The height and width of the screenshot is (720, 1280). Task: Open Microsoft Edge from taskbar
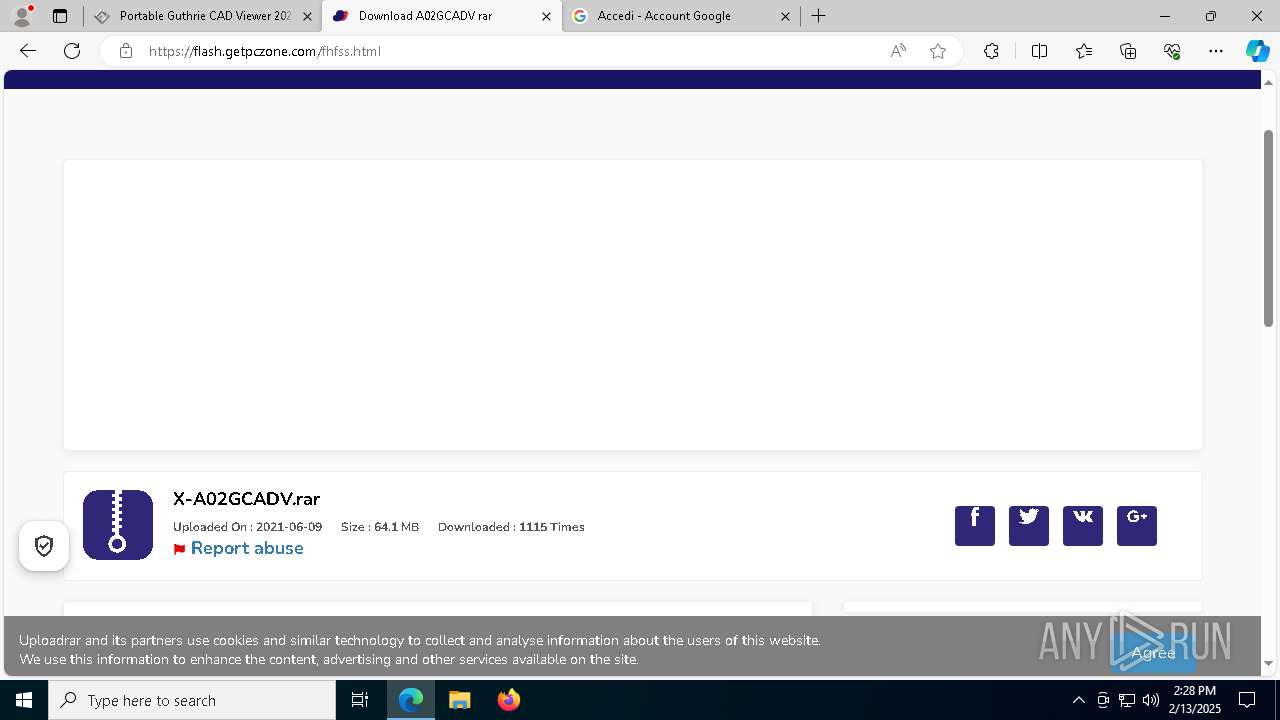411,700
